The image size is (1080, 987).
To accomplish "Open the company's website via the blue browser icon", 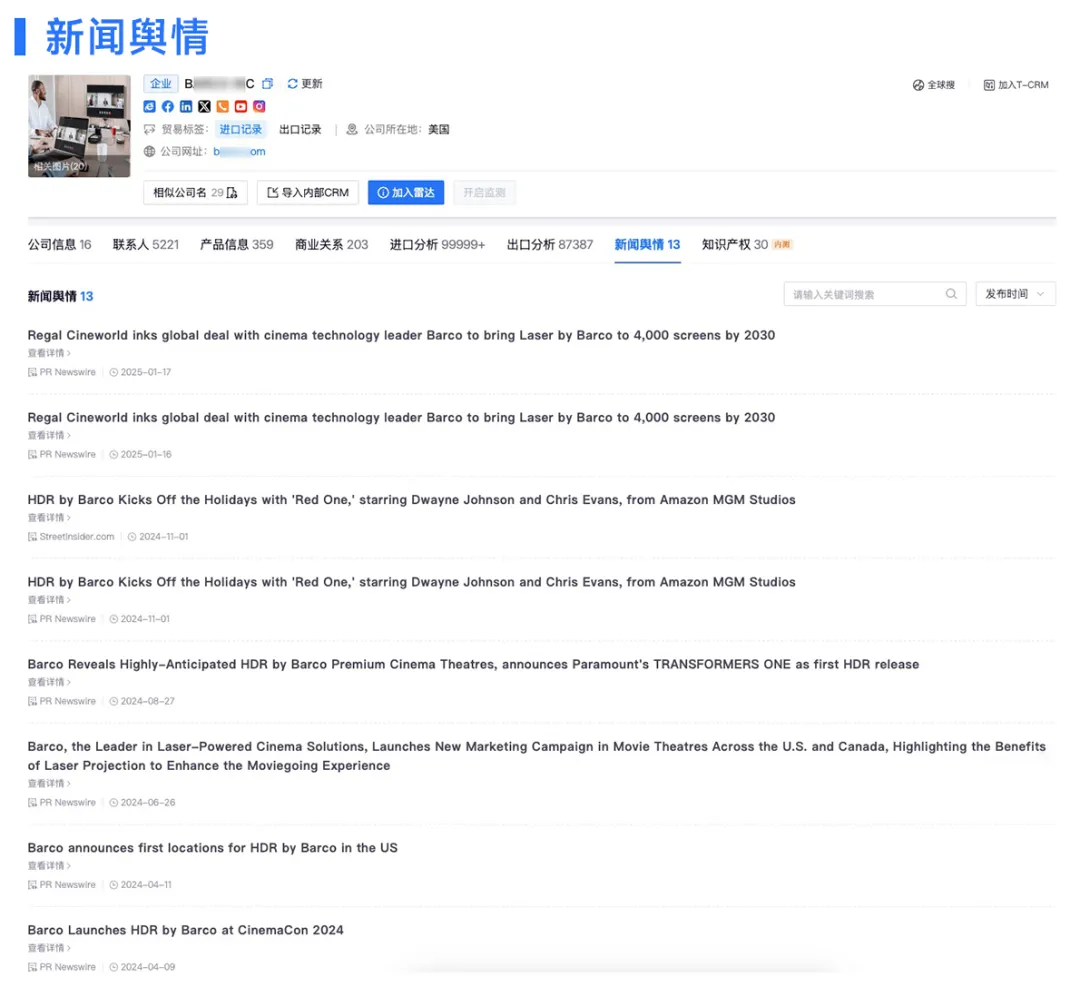I will pyautogui.click(x=149, y=106).
